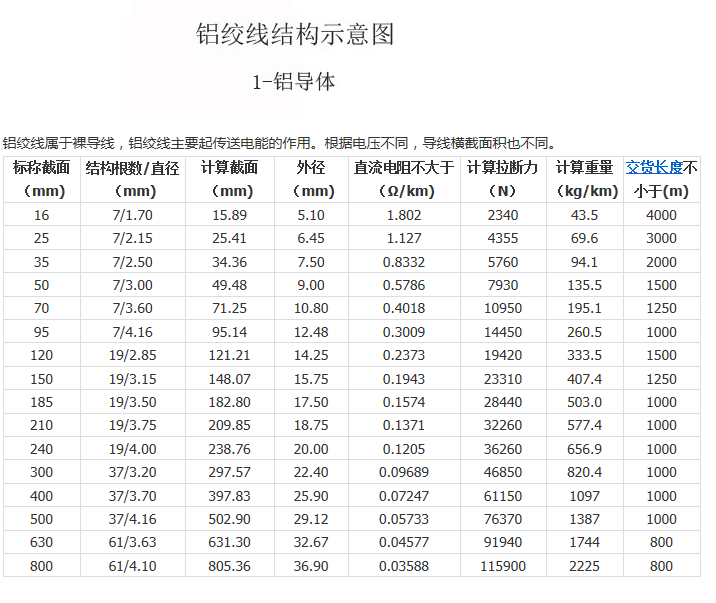The height and width of the screenshot is (603, 716).
Task: Select the structure cell 7/2.15
Action: (x=132, y=238)
